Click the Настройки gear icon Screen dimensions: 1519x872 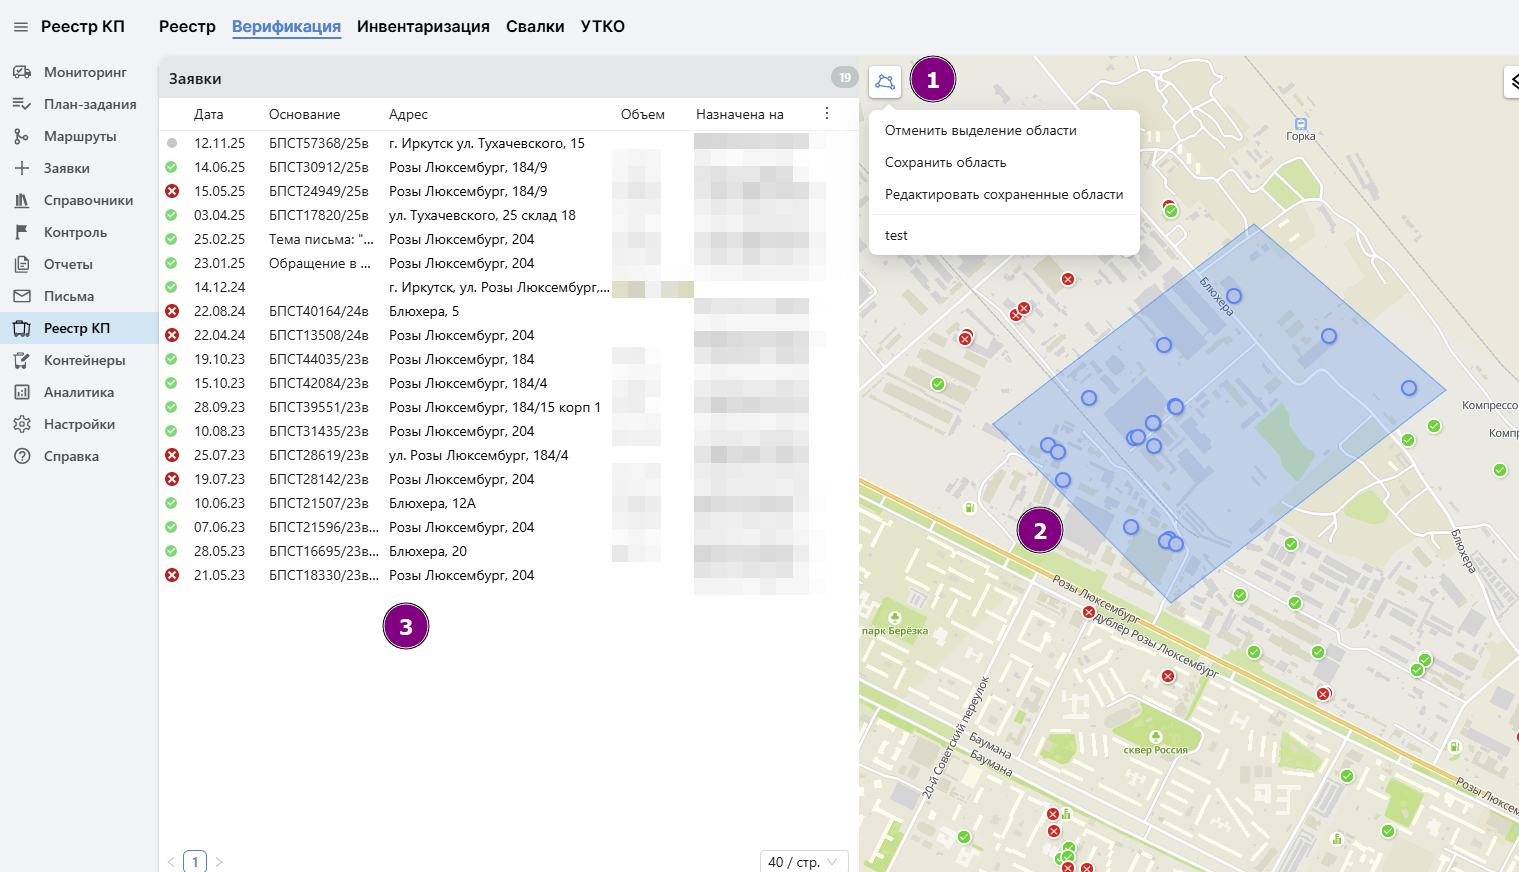coord(21,424)
